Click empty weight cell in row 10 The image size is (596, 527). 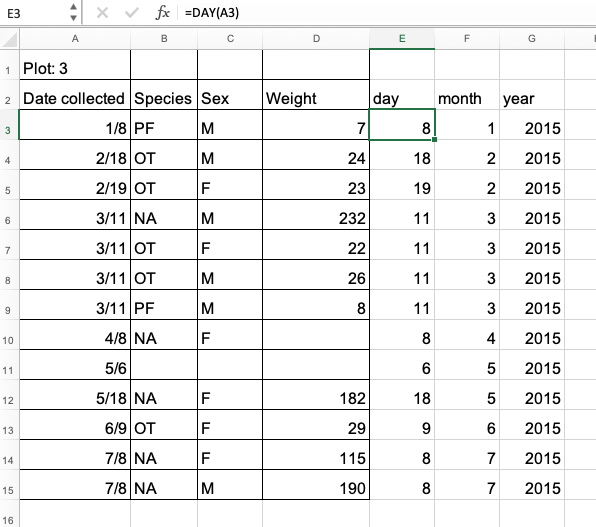click(x=316, y=335)
